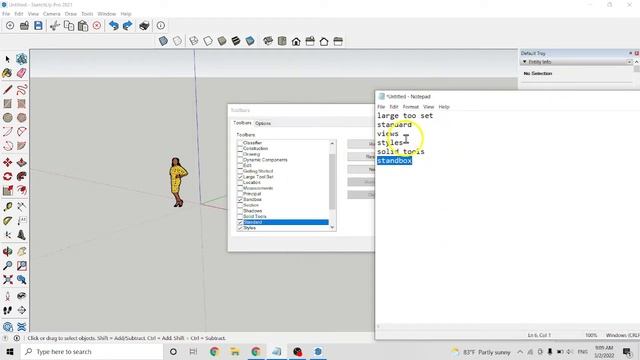The image size is (640, 360).
Task: Click toolbar list scroll-up arrow
Action: tap(332, 143)
